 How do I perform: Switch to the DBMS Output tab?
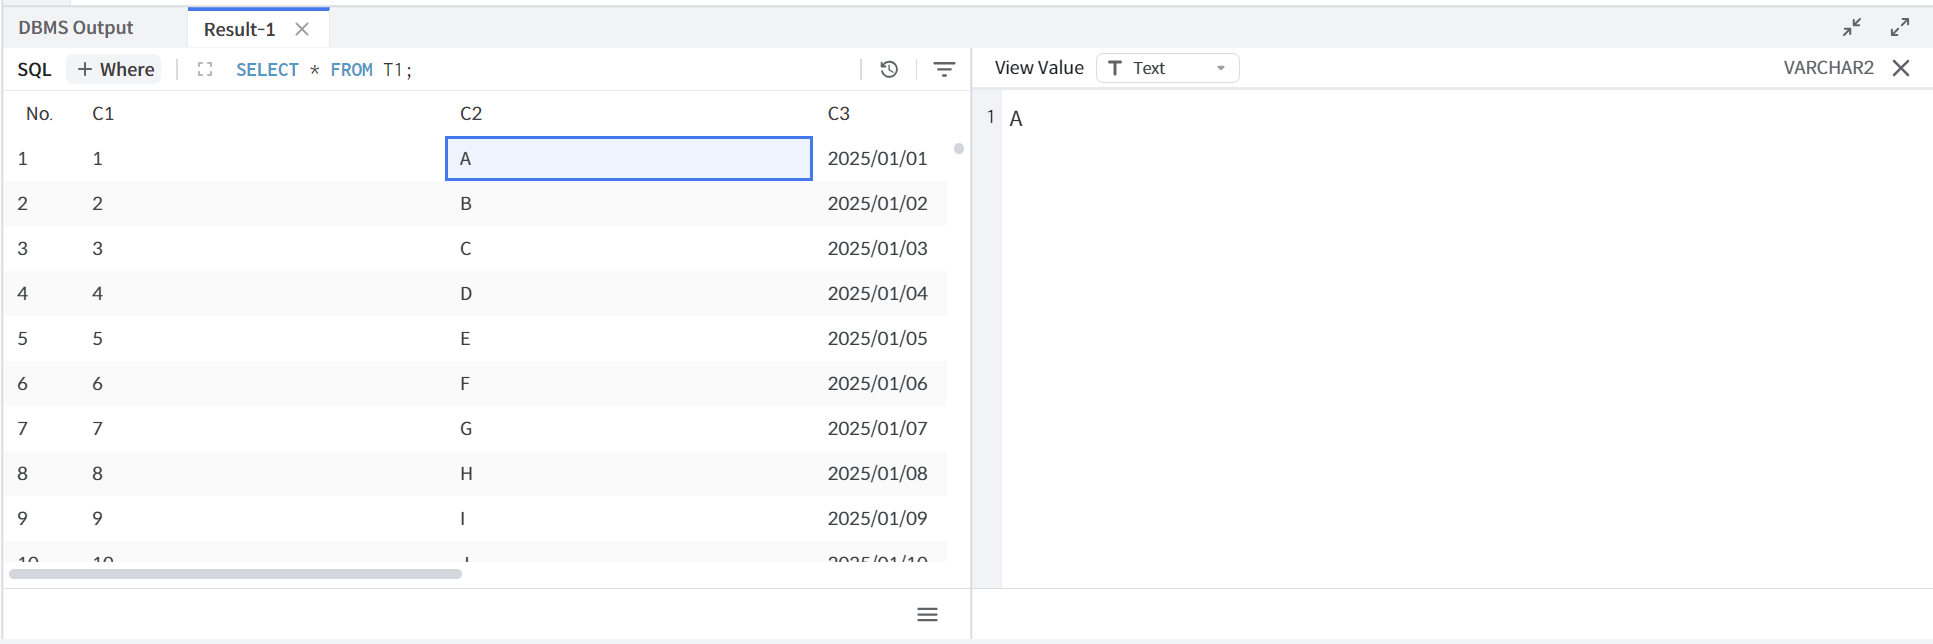(x=76, y=28)
